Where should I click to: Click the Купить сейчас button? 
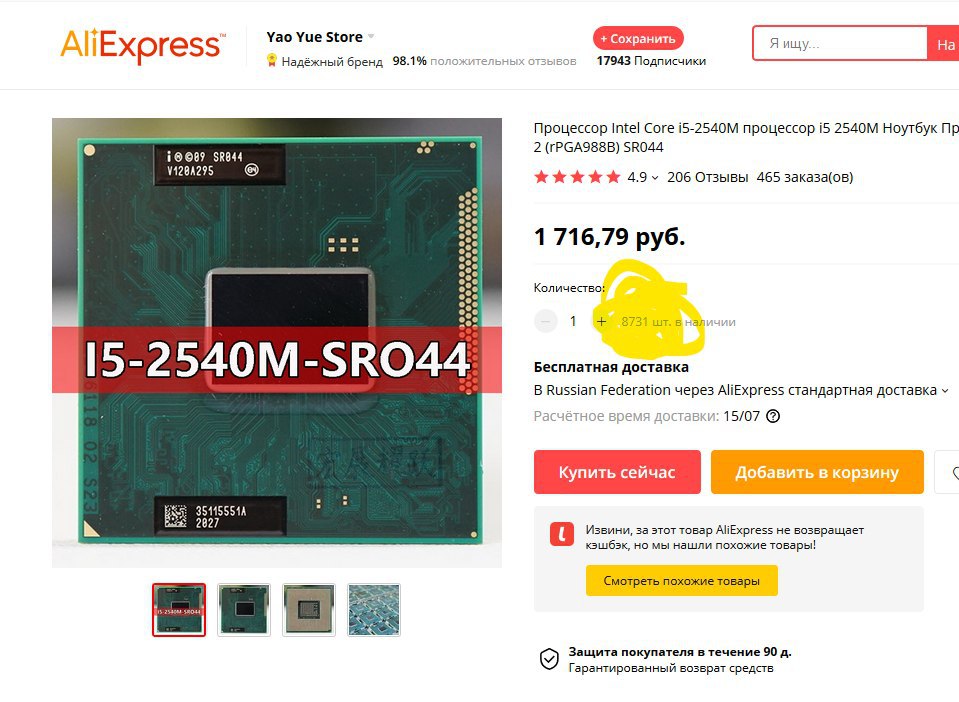617,472
